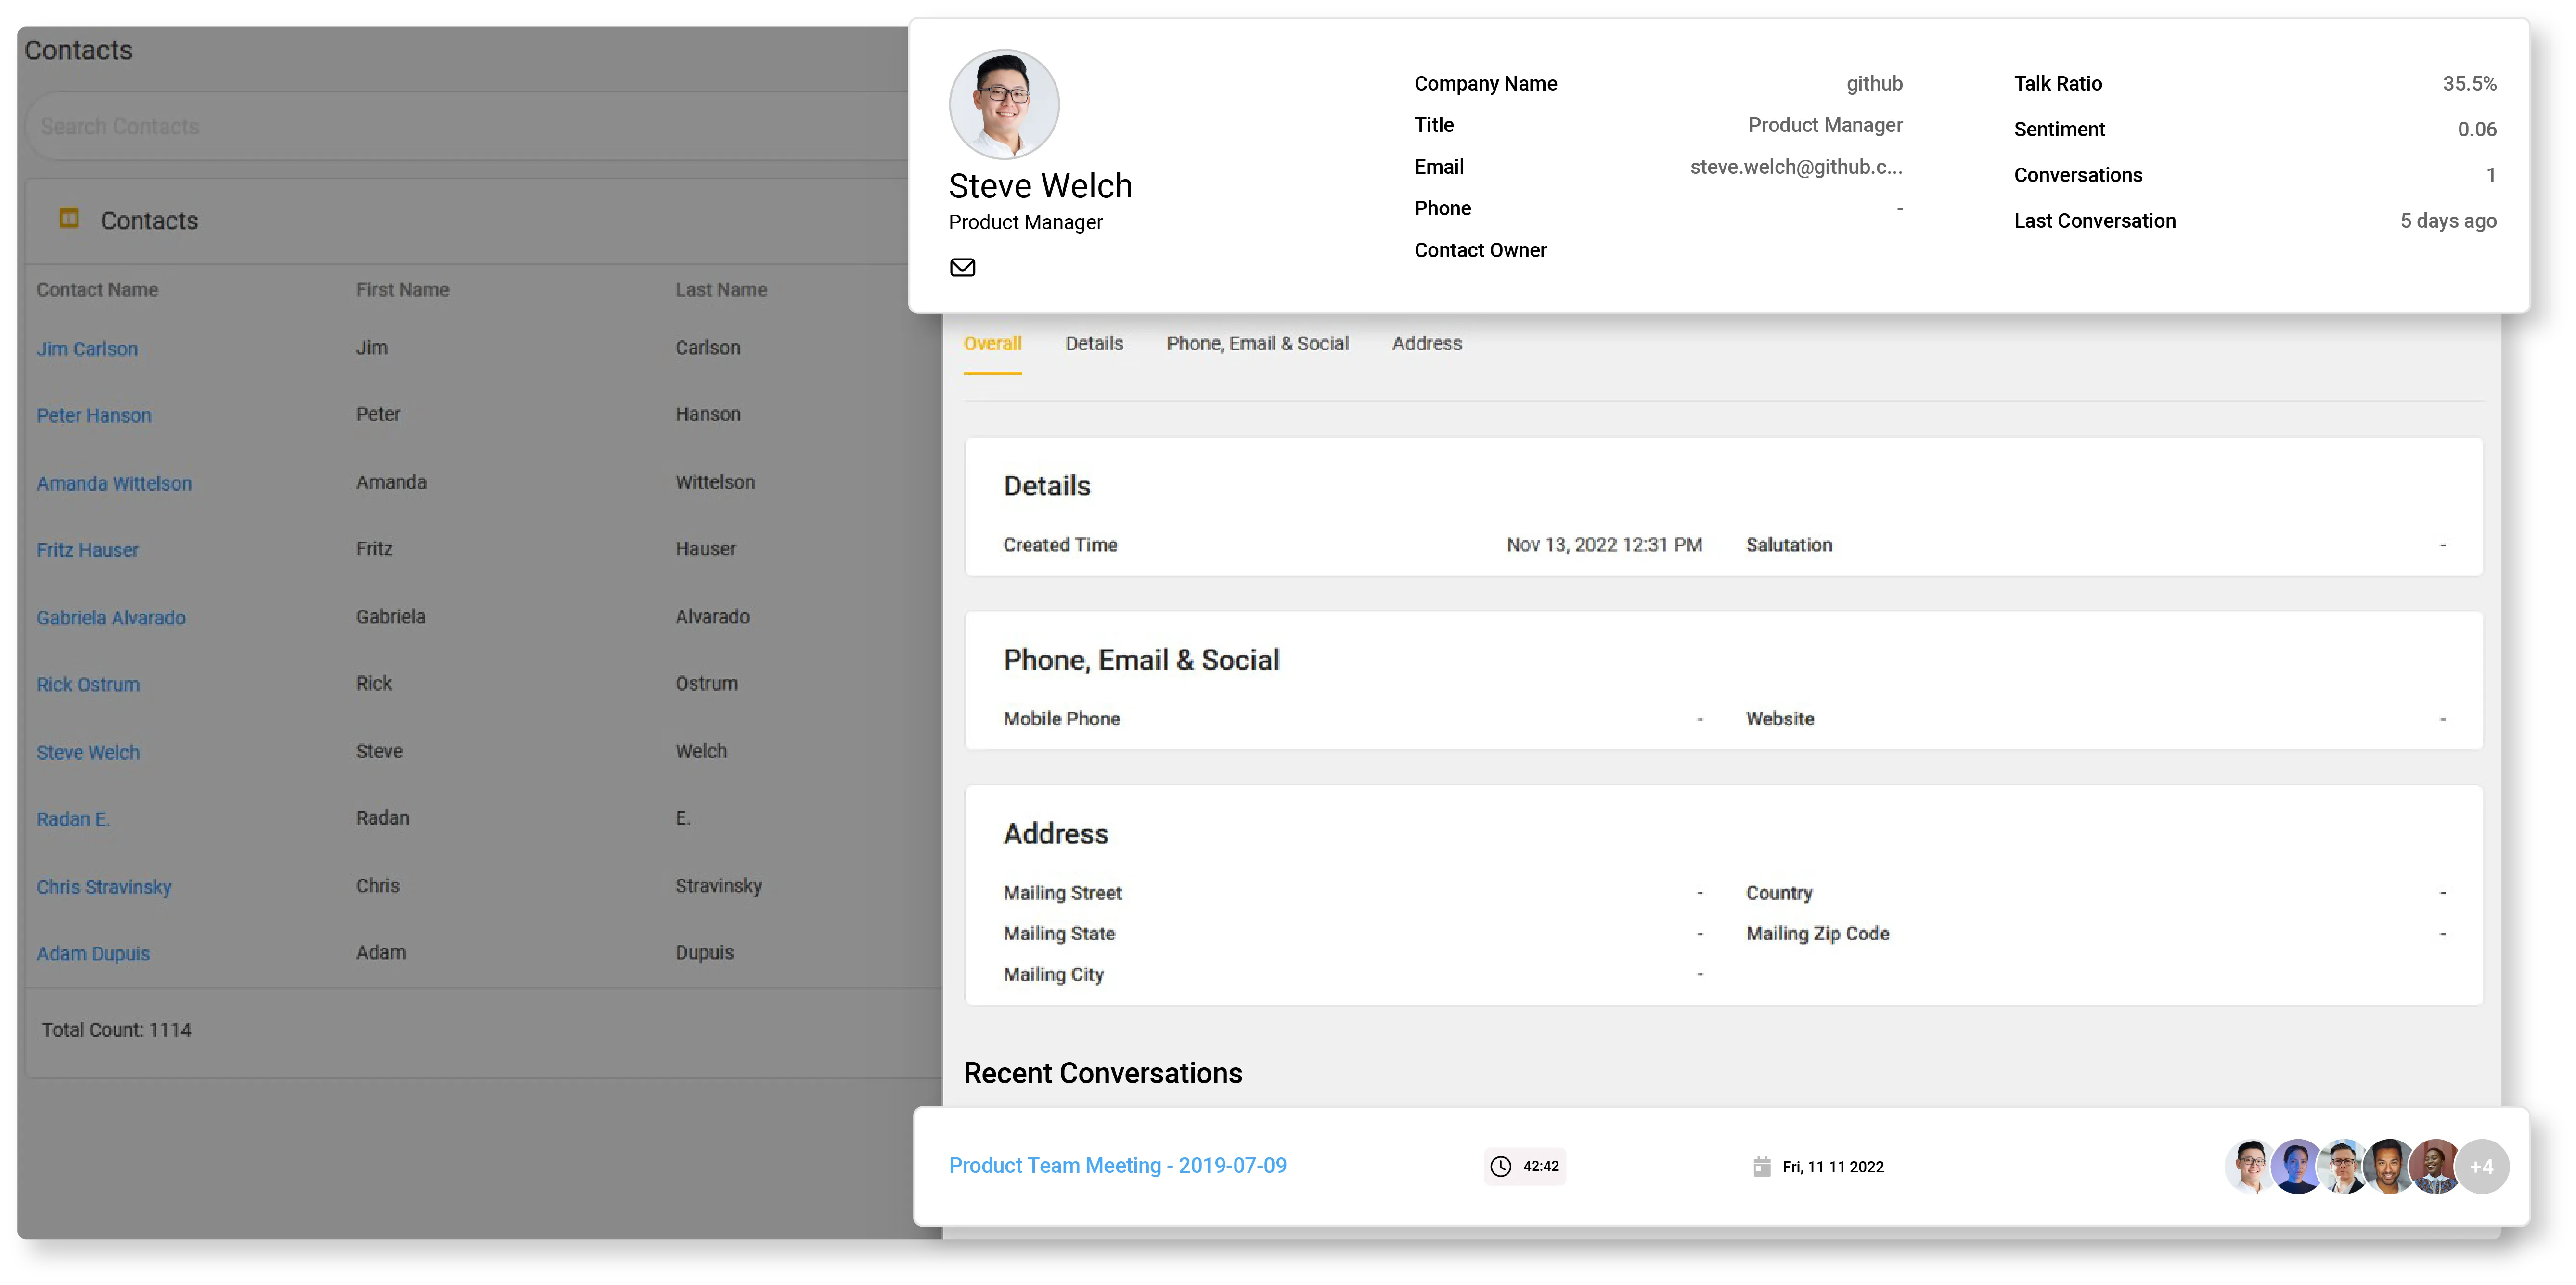Open the Jim Carlson contact
This screenshot has width=2576, height=1285.
(86, 348)
